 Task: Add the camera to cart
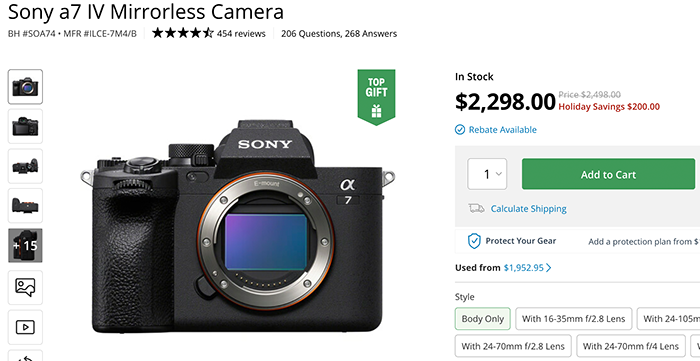coord(608,174)
